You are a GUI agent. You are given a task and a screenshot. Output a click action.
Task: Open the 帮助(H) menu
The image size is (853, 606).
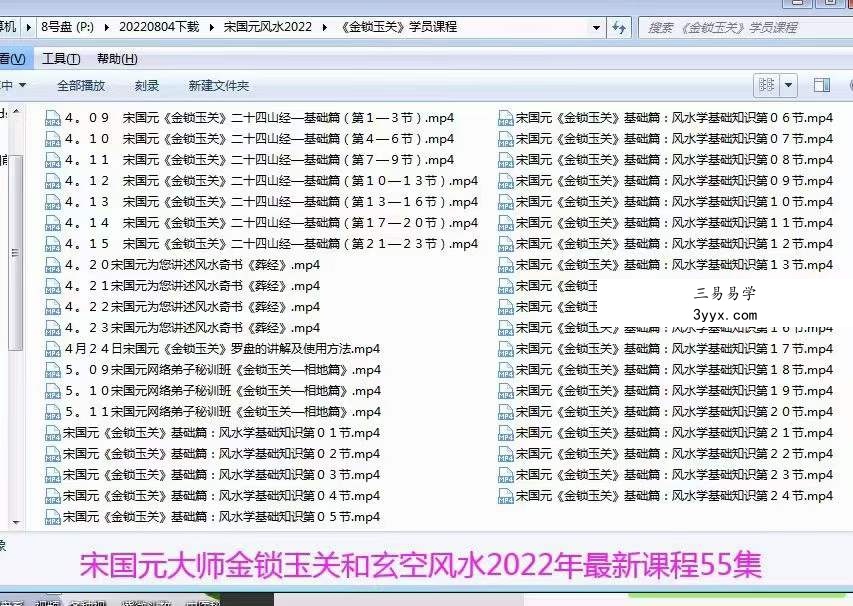(x=117, y=59)
